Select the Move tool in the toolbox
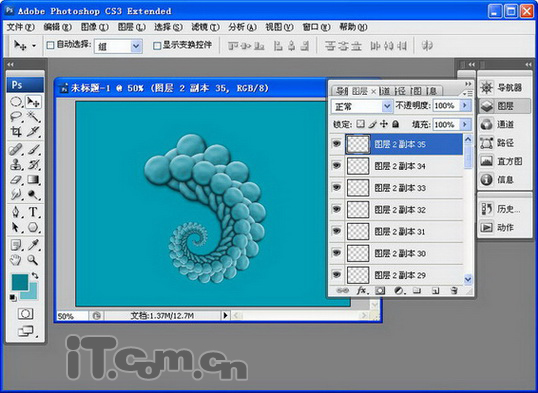The width and height of the screenshot is (538, 393). [33, 102]
